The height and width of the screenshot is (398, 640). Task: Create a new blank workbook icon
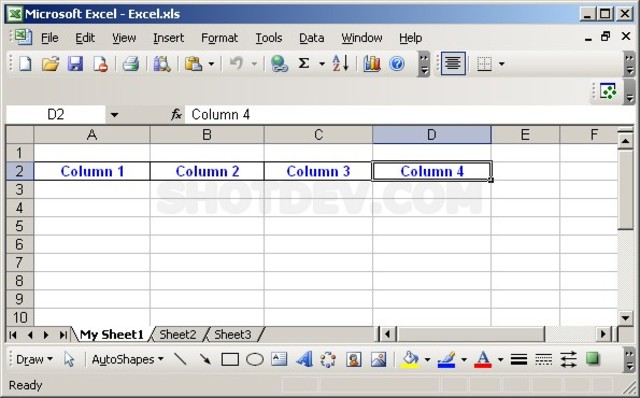pyautogui.click(x=25, y=64)
